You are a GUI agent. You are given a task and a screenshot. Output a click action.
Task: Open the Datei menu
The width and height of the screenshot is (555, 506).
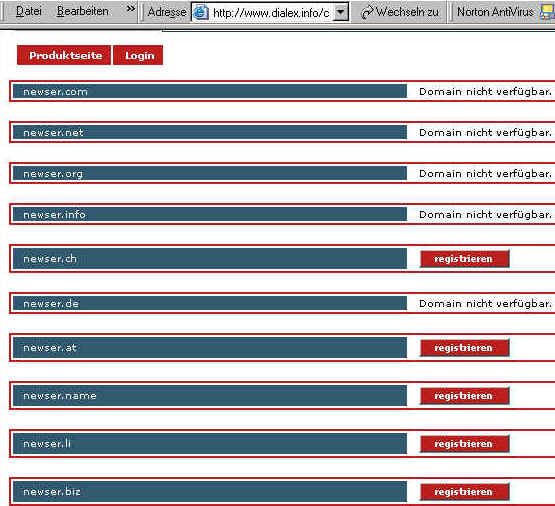29,11
